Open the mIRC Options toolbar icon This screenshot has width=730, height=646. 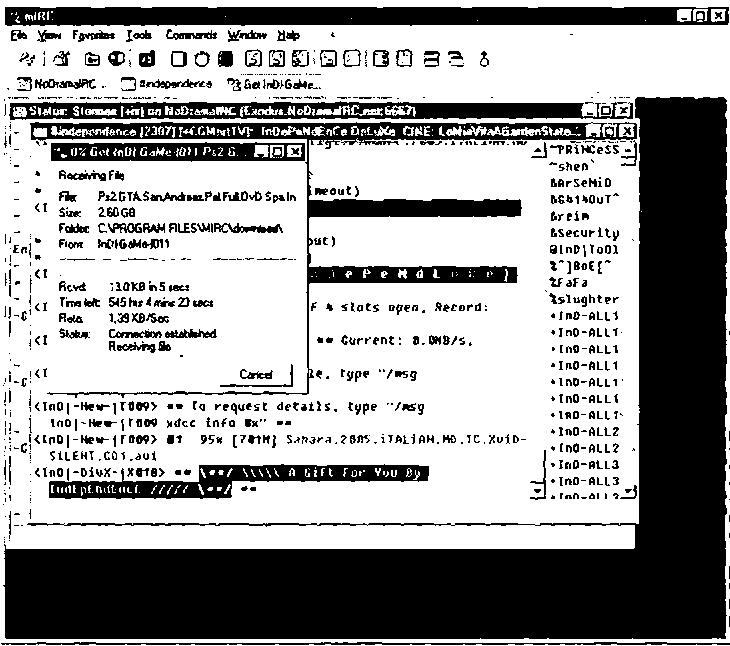[62, 59]
